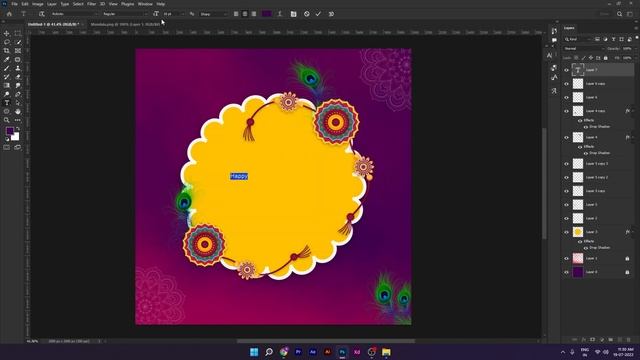The image size is (640, 360).
Task: Cancel the current text edit
Action: tap(307, 14)
